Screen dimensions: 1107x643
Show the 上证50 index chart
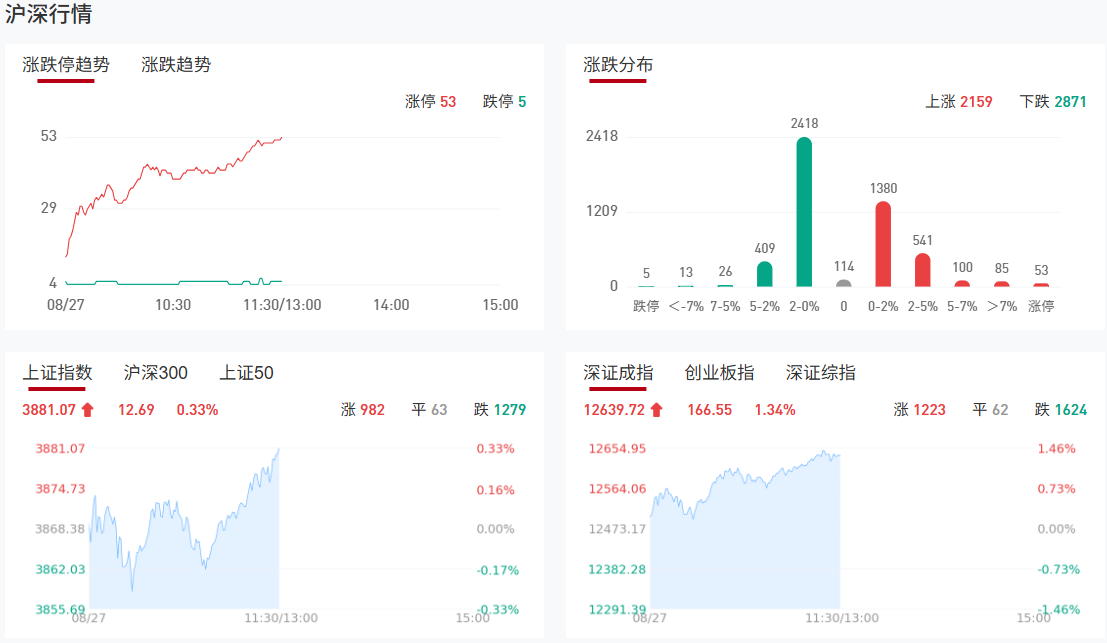tap(246, 373)
